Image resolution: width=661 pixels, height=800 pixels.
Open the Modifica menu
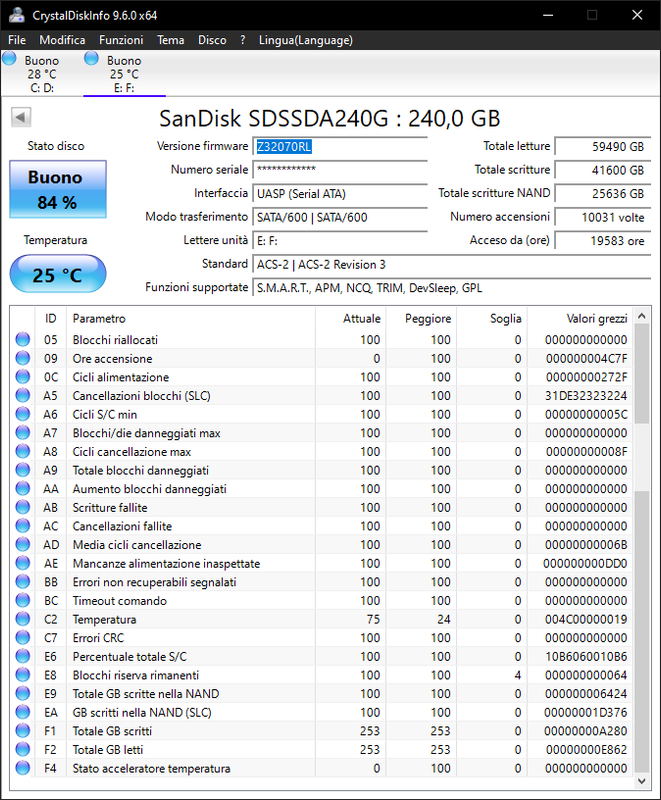click(x=62, y=40)
